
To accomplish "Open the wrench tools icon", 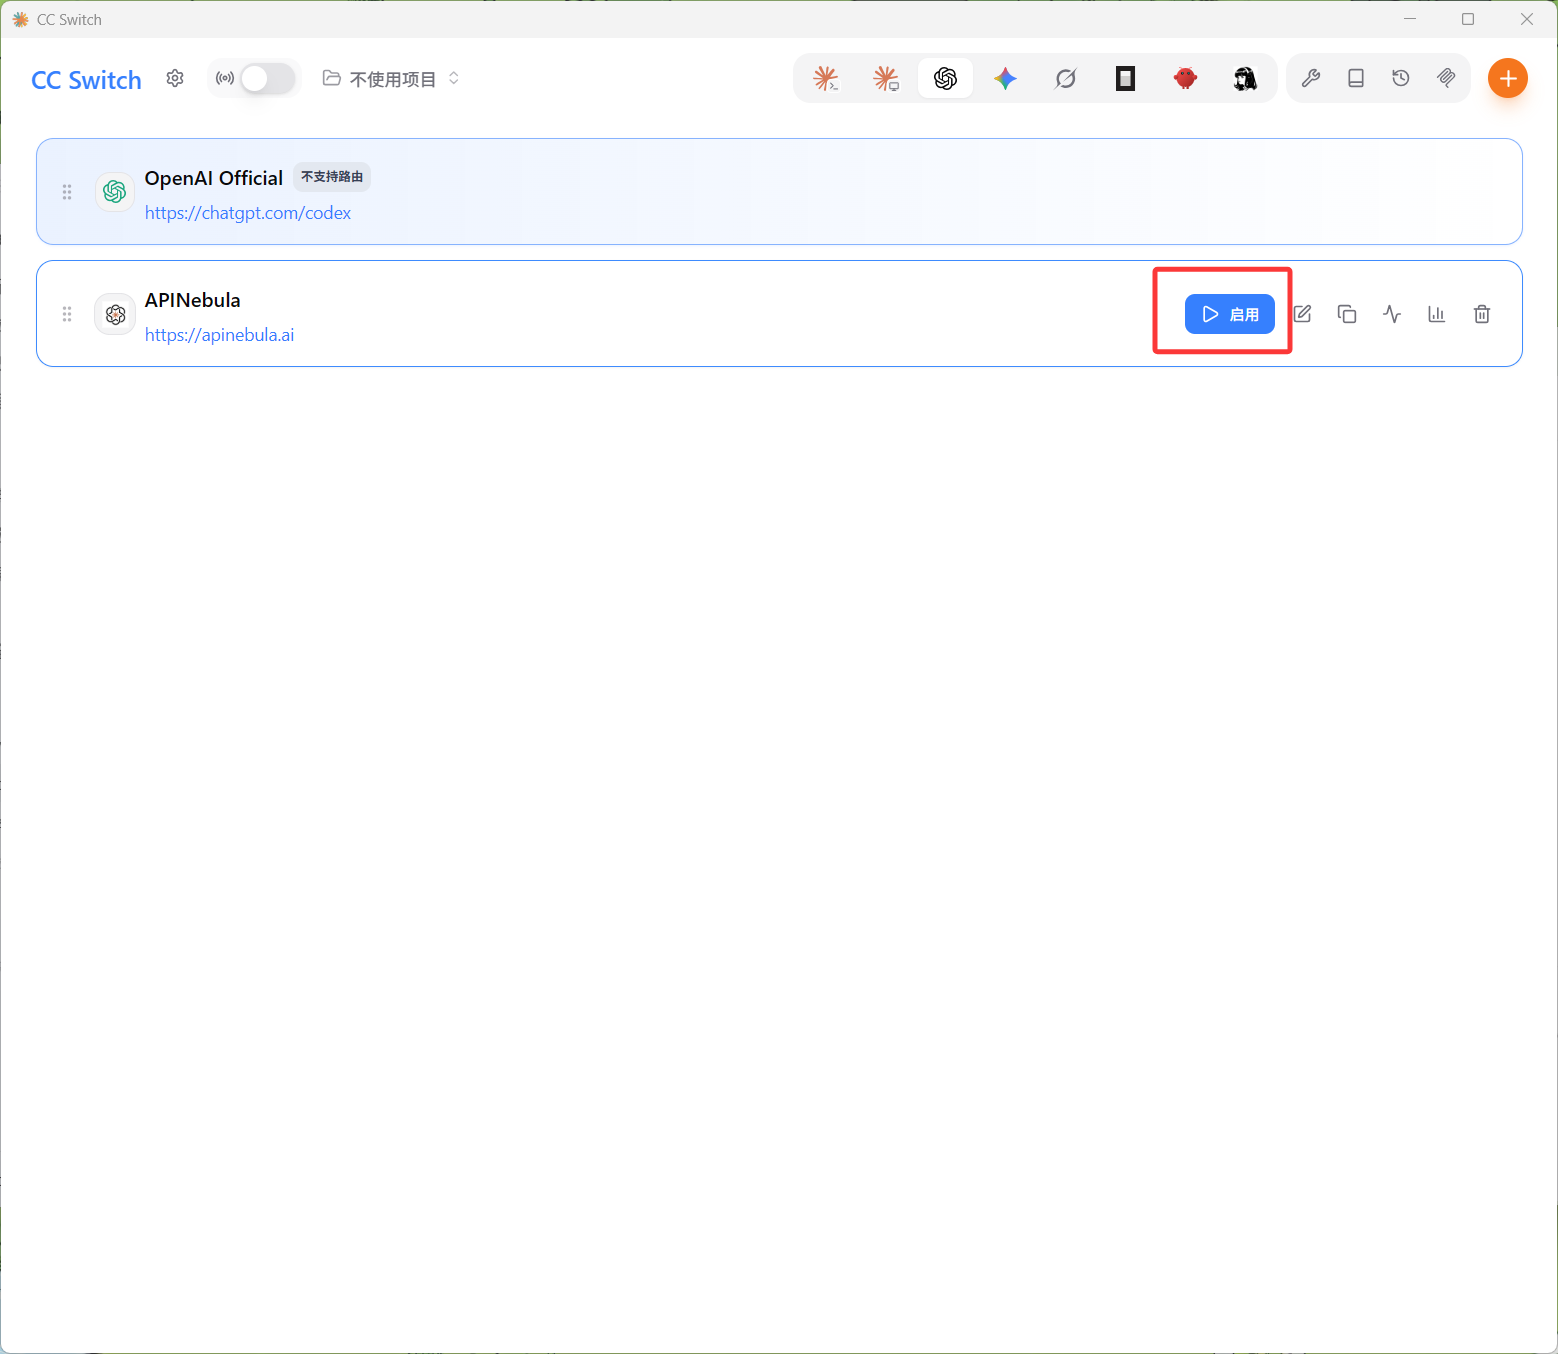I will (1311, 78).
